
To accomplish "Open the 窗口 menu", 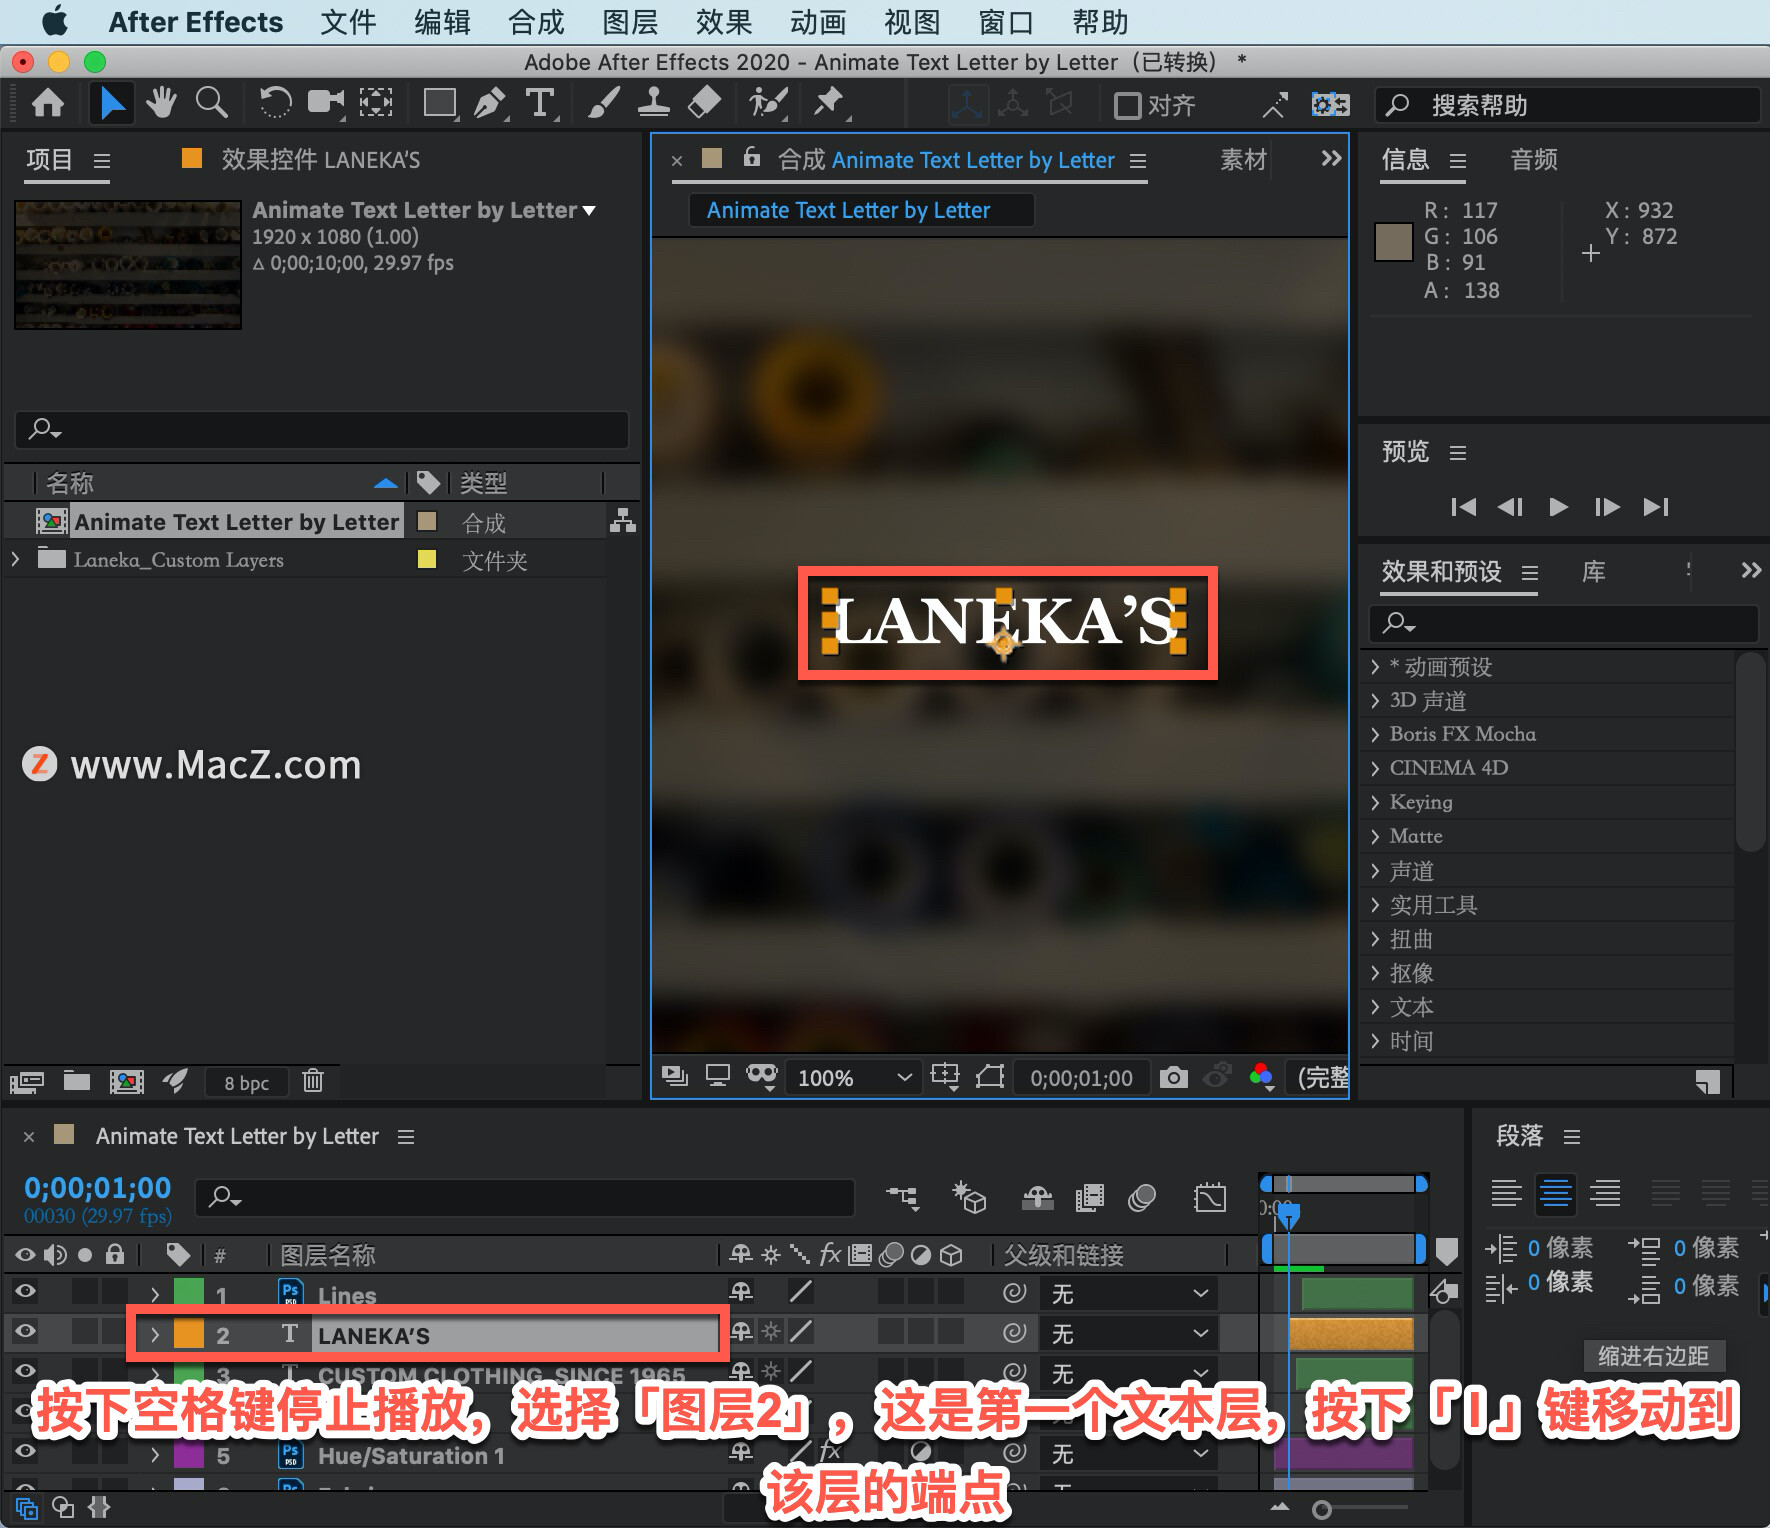I will tap(1006, 22).
